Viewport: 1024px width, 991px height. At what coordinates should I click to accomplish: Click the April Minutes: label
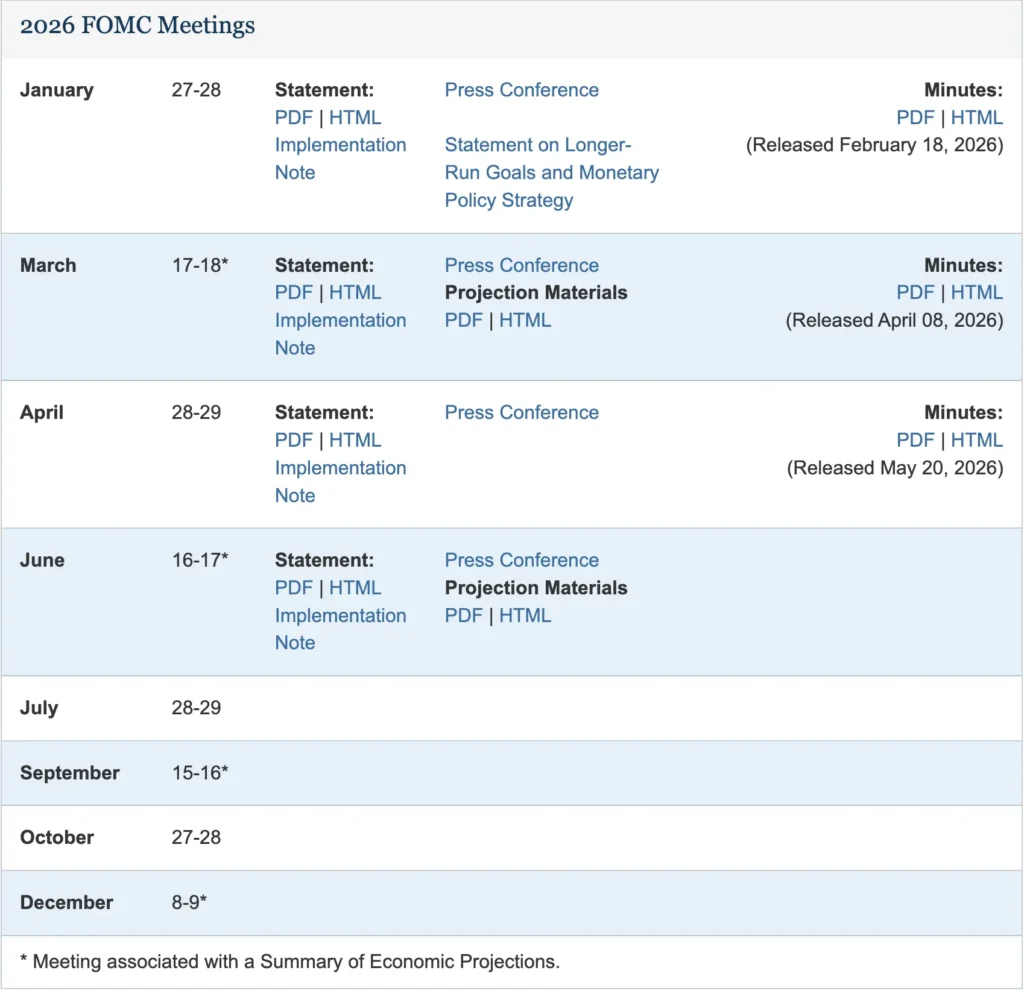tap(963, 413)
